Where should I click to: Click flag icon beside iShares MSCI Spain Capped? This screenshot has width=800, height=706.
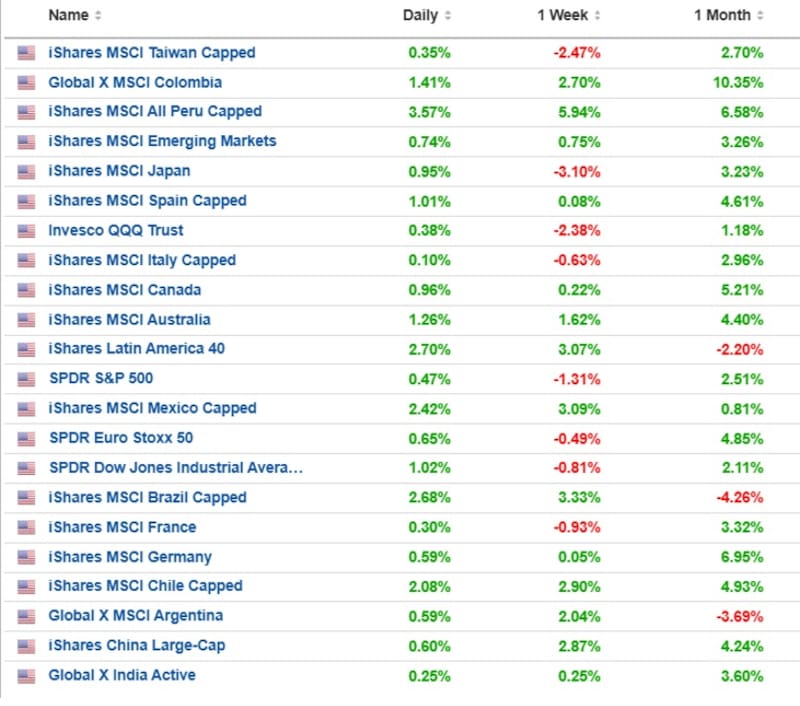(26, 201)
